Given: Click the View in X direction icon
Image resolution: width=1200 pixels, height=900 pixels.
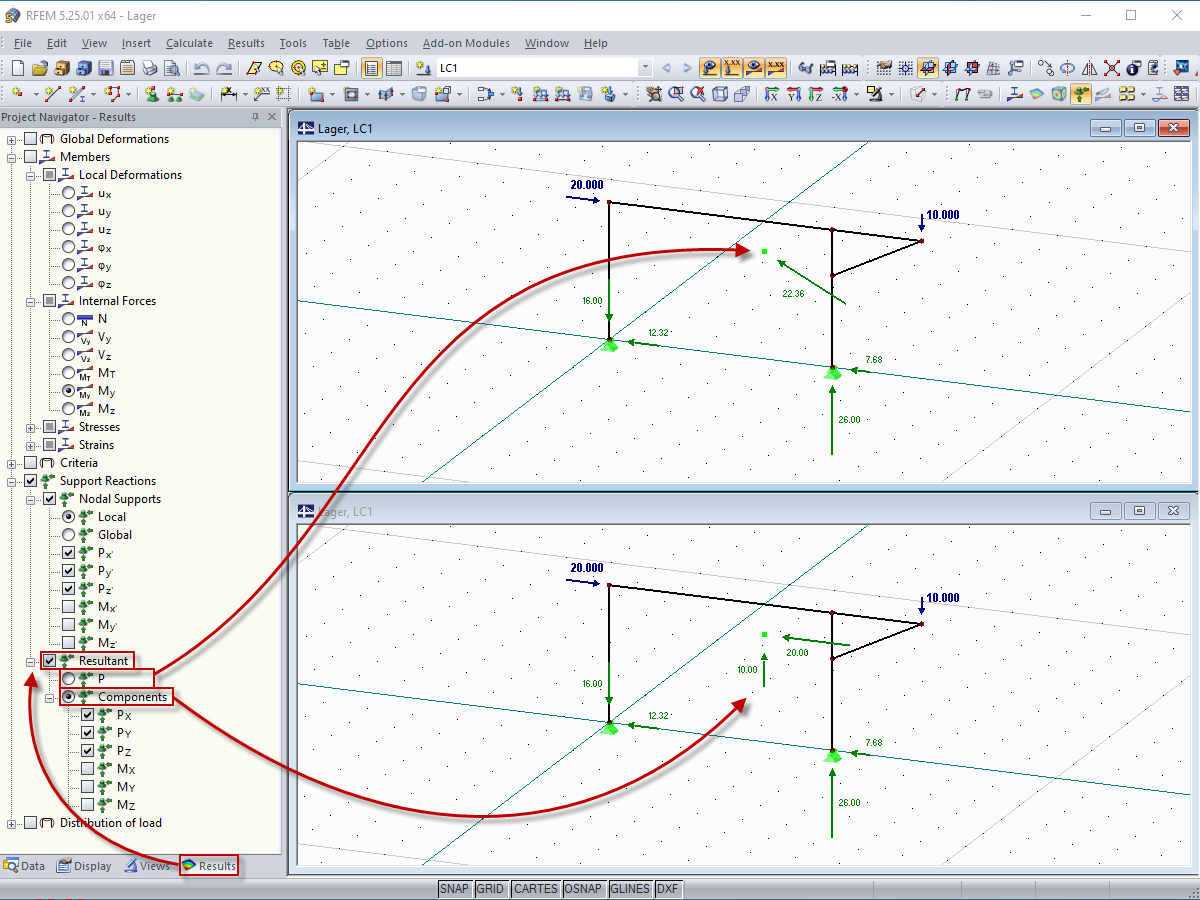Looking at the screenshot, I should pos(772,94).
